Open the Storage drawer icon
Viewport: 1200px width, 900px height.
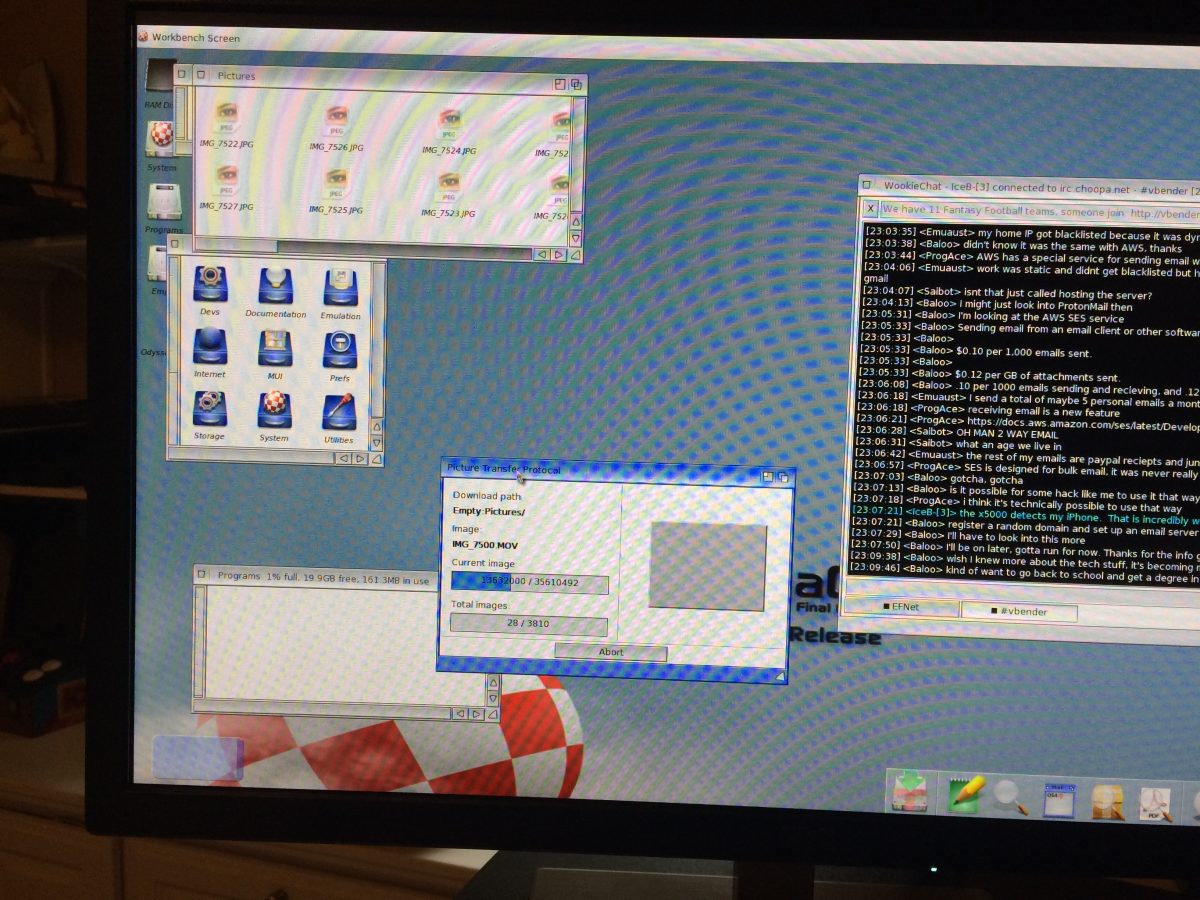(209, 414)
